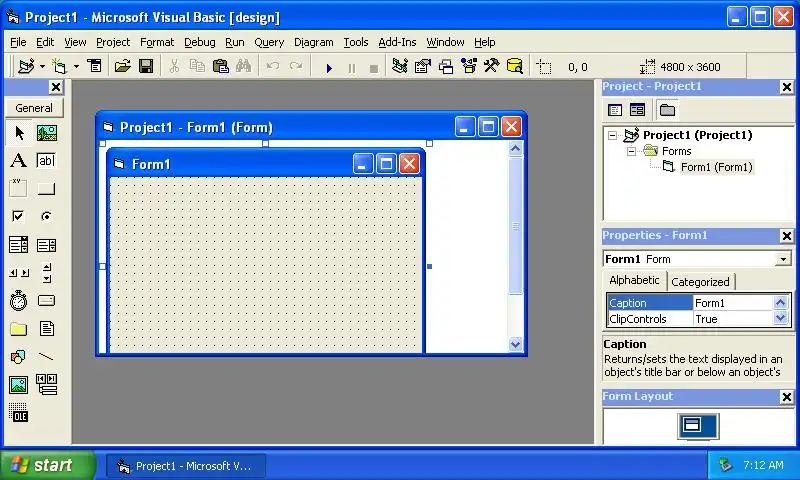800x480 pixels.
Task: Click the End stop button in the toolbar
Action: coord(374,68)
